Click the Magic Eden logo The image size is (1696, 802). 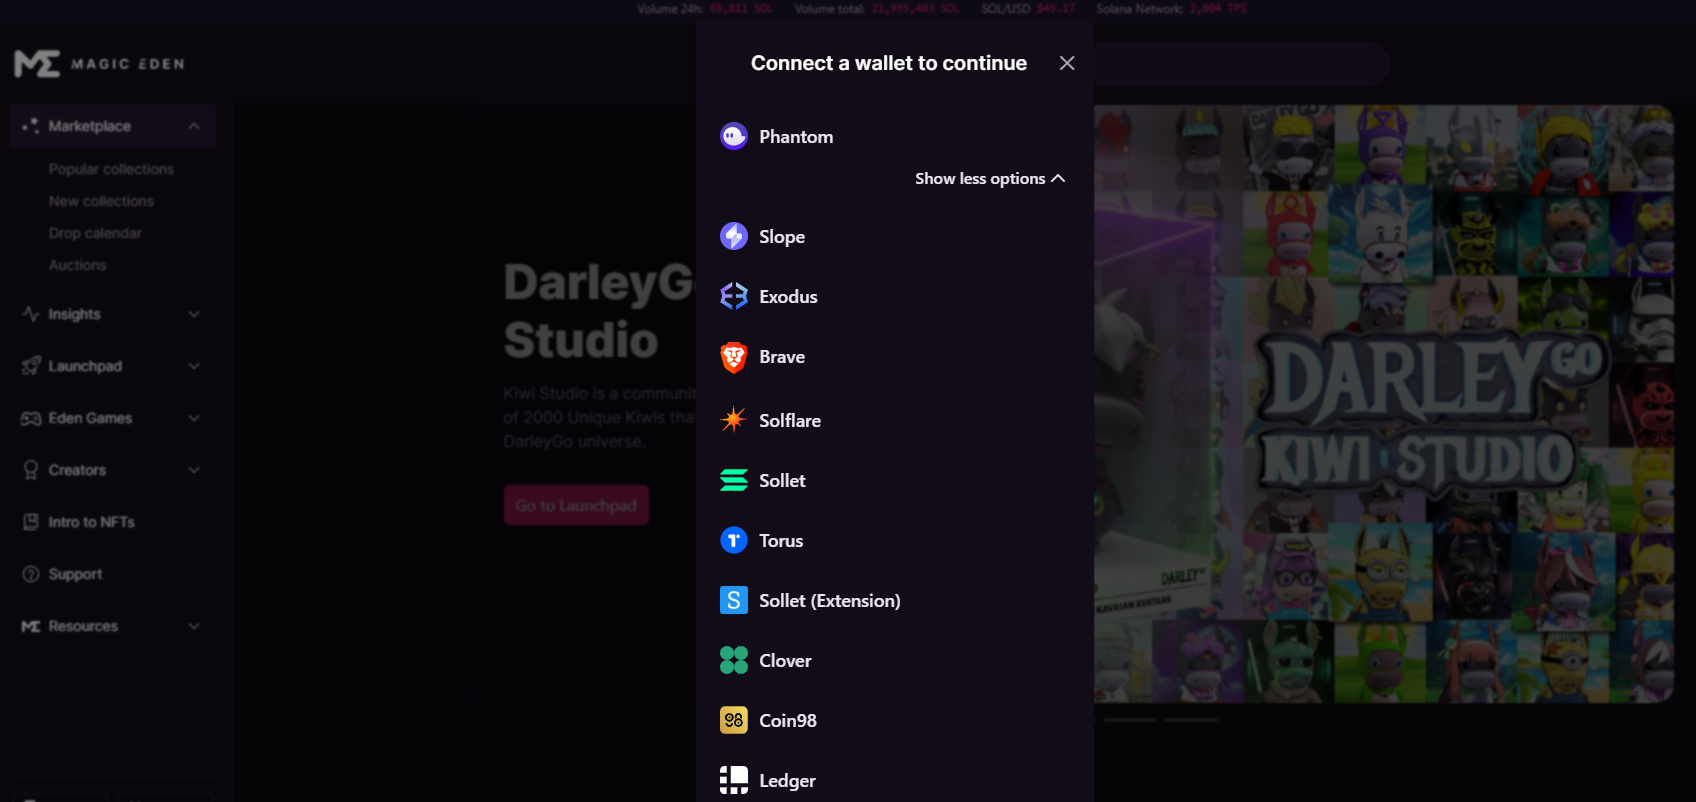[x=100, y=64]
